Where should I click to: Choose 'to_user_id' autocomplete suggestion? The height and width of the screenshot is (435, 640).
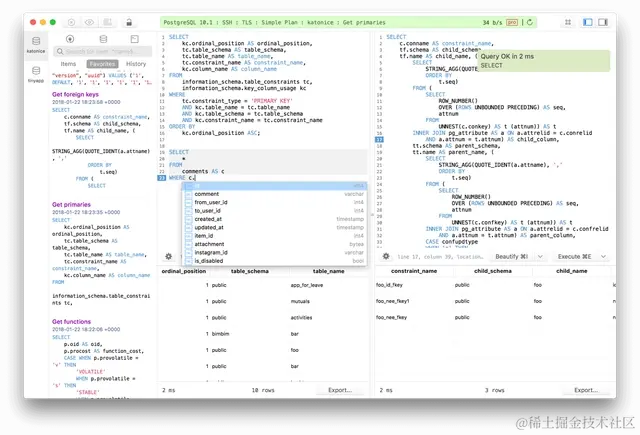point(274,211)
